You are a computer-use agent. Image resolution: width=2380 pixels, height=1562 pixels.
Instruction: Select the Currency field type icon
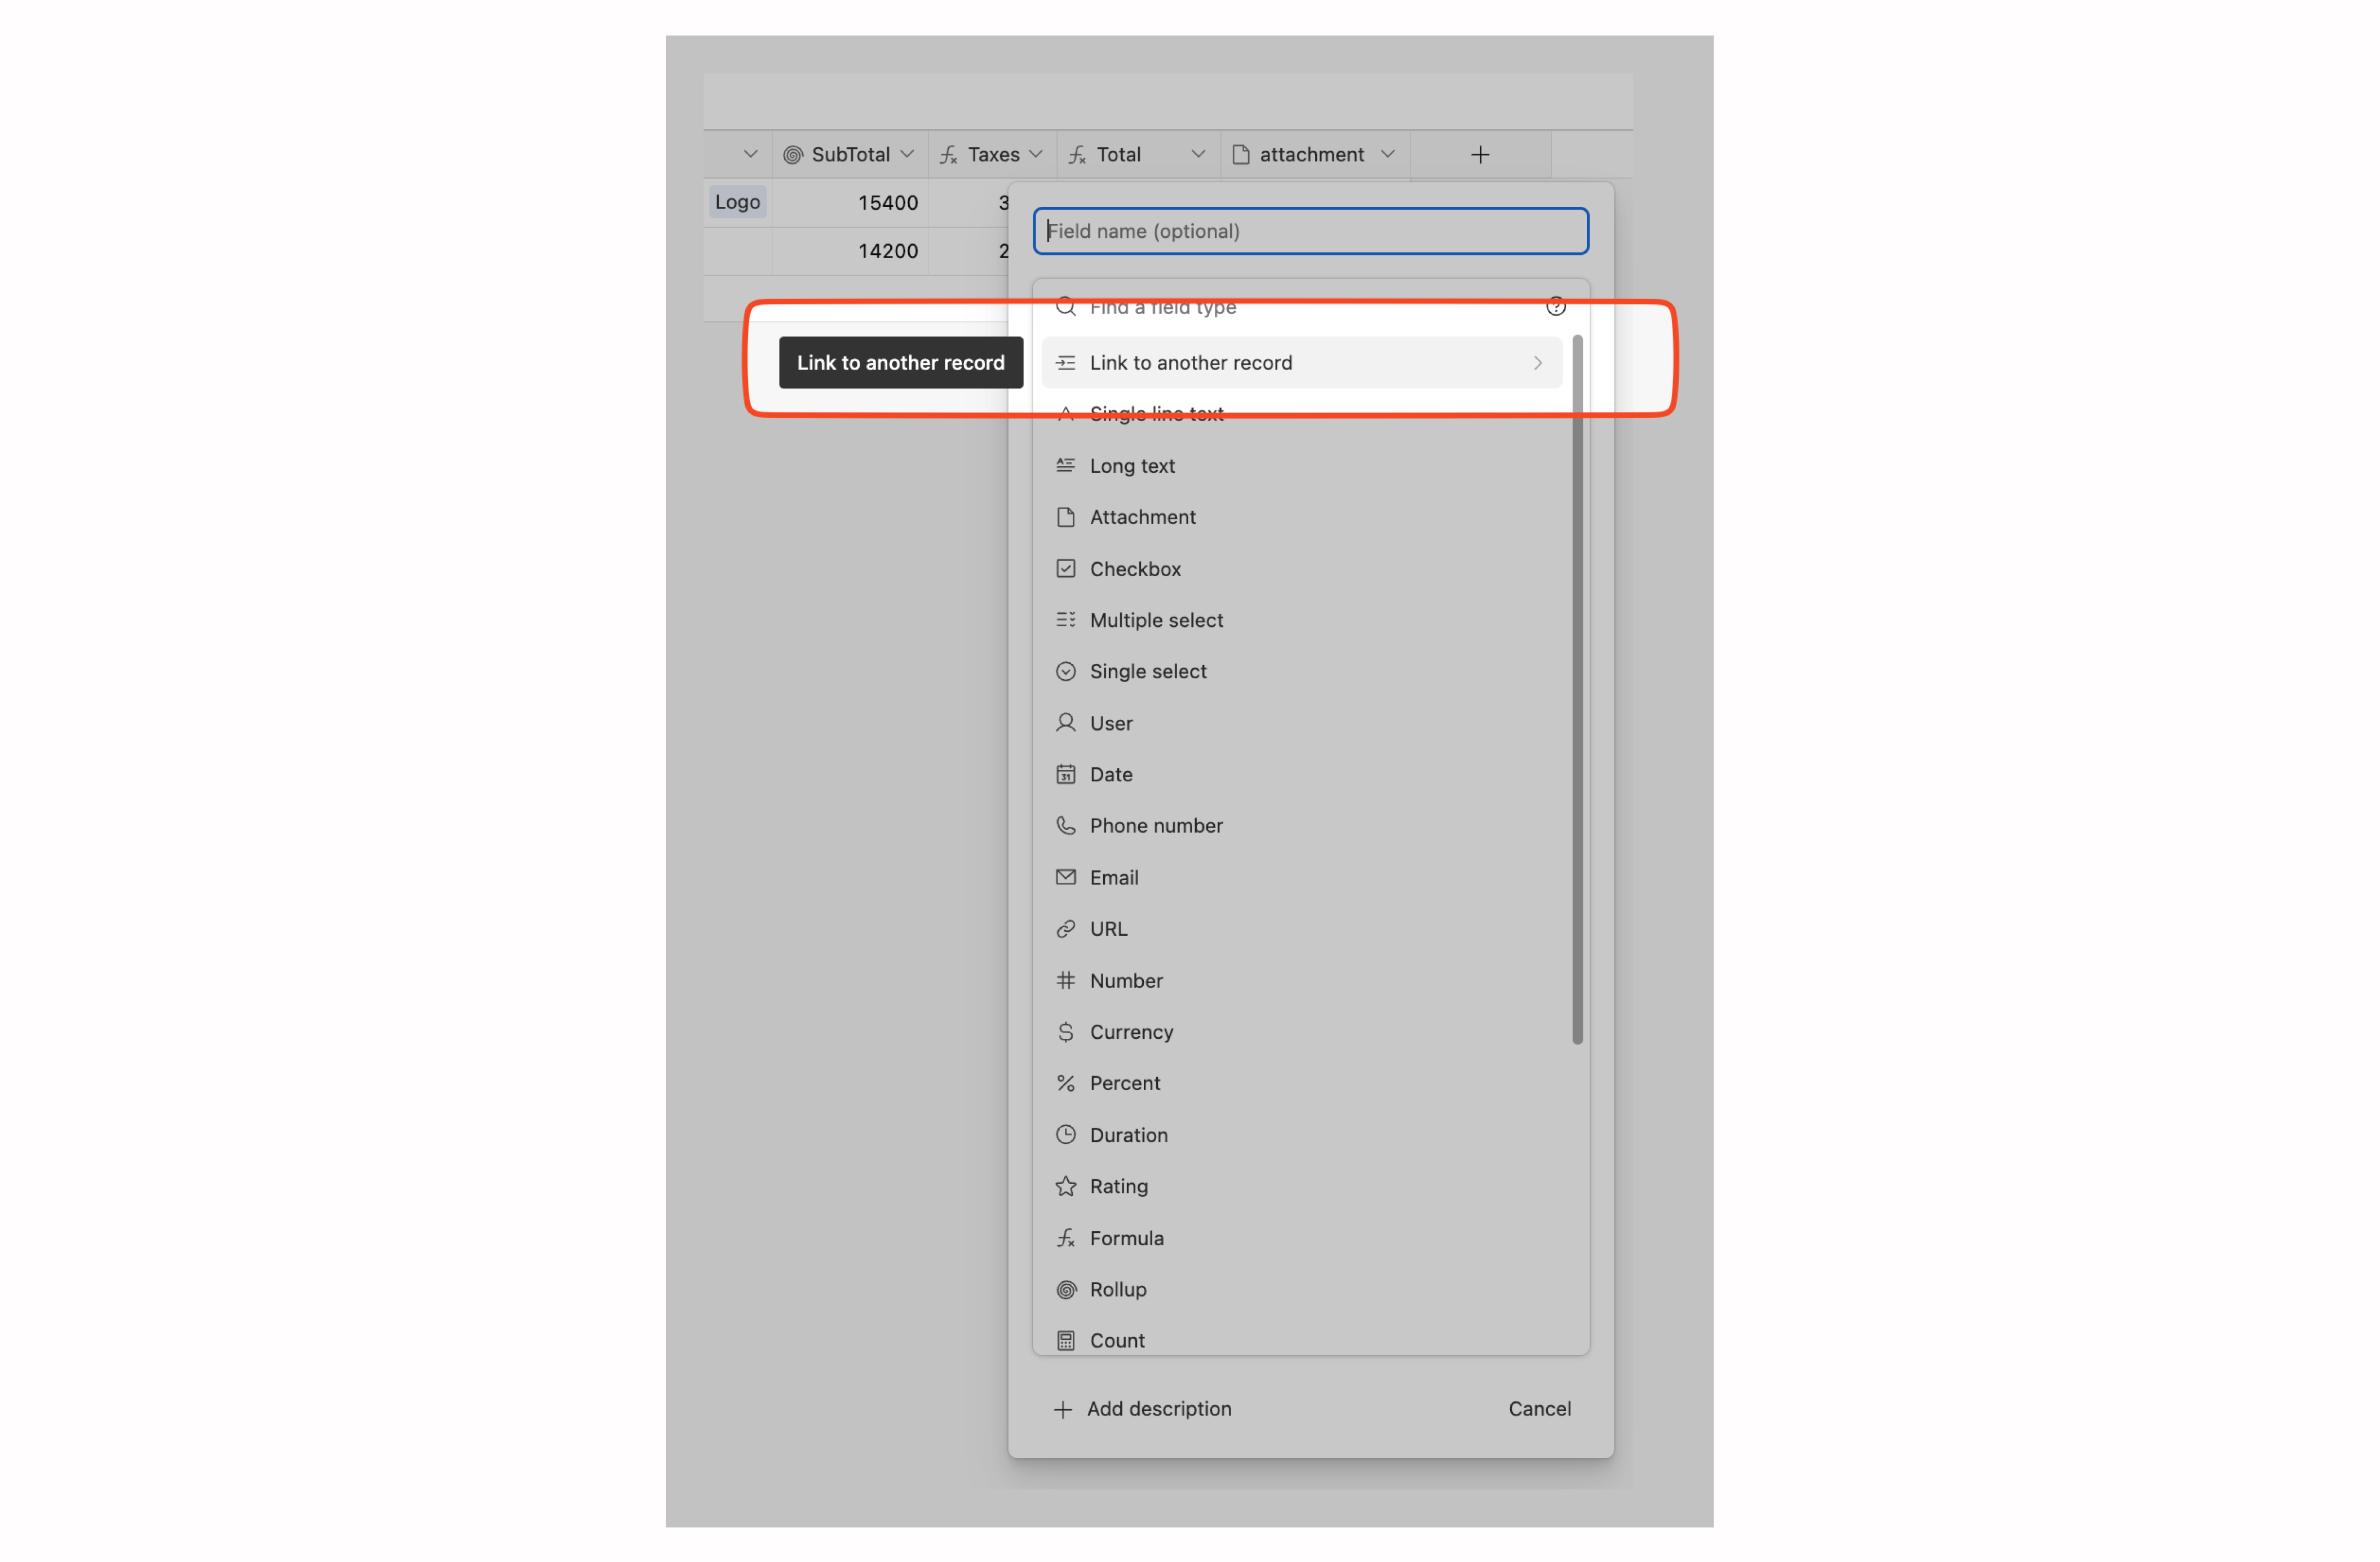tap(1066, 1031)
